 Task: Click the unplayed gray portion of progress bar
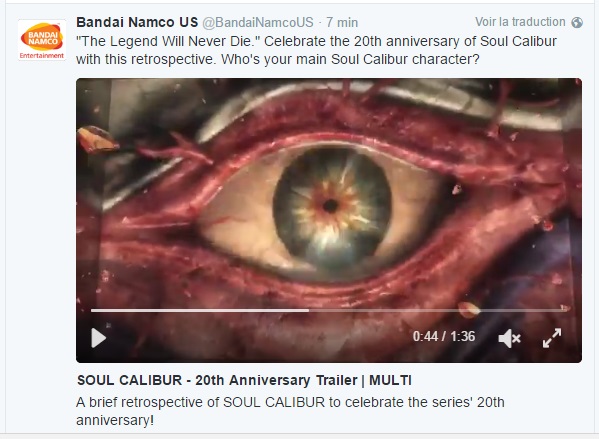[438, 310]
